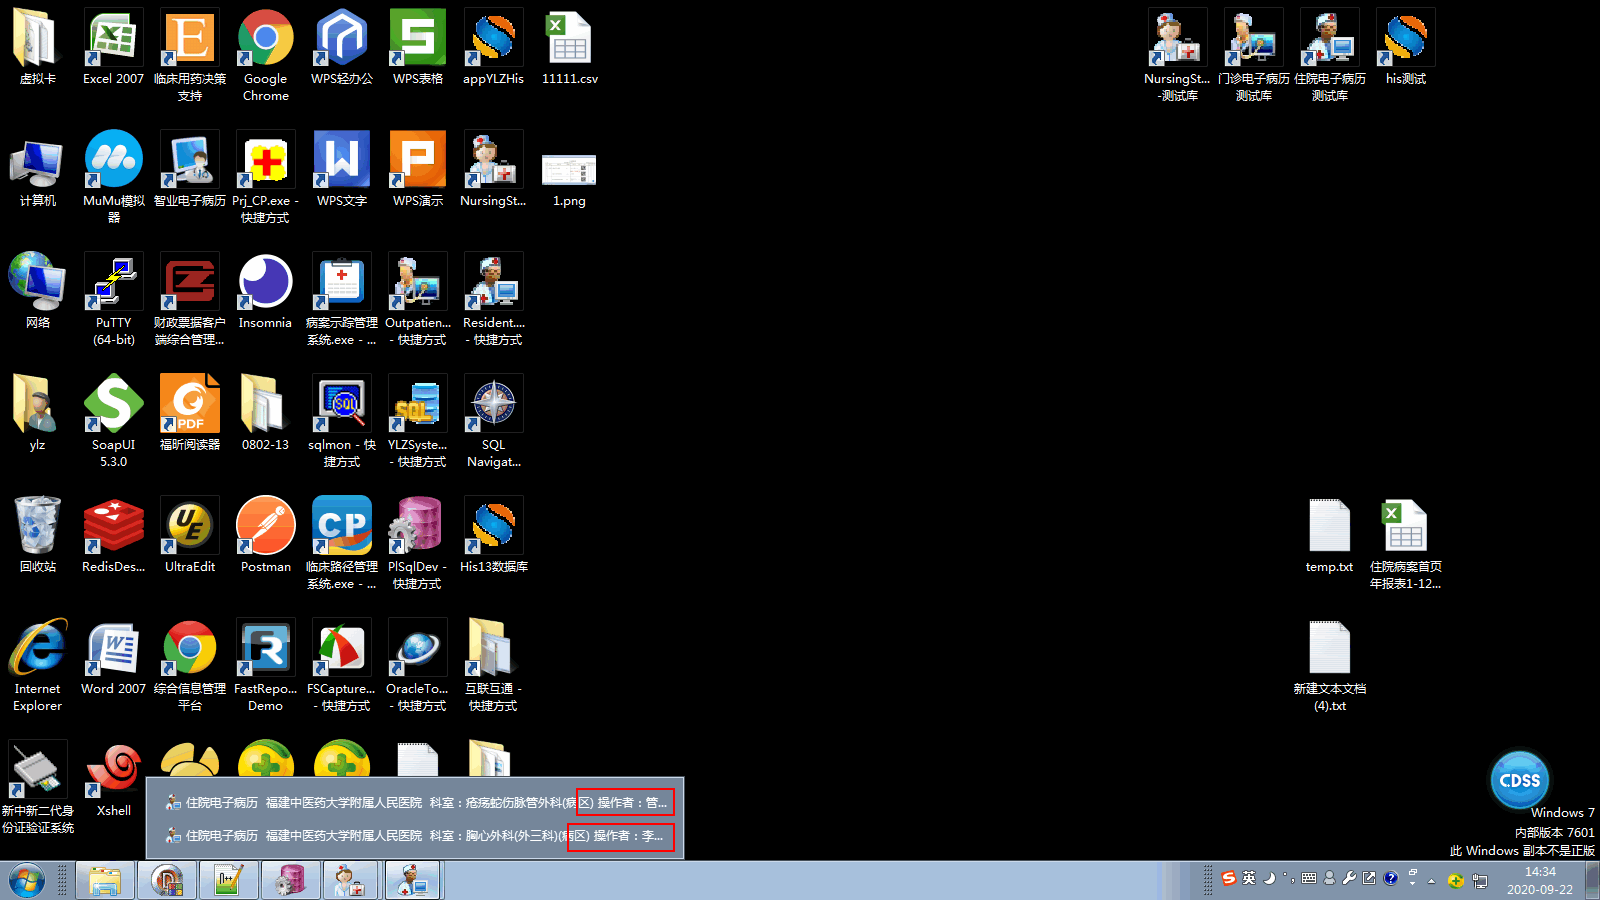The width and height of the screenshot is (1600, 900).
Task: Click the 门诊电子病历测试库 shortcut
Action: pyautogui.click(x=1254, y=56)
